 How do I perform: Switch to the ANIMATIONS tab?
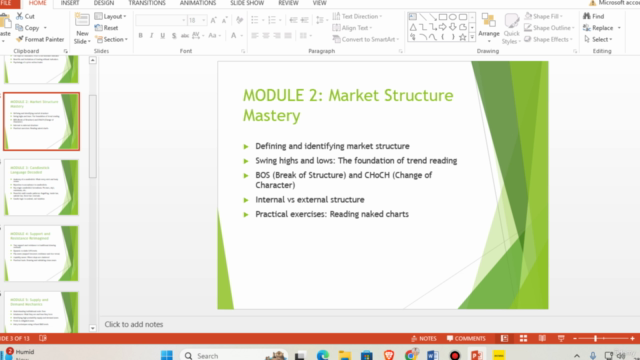(198, 3)
